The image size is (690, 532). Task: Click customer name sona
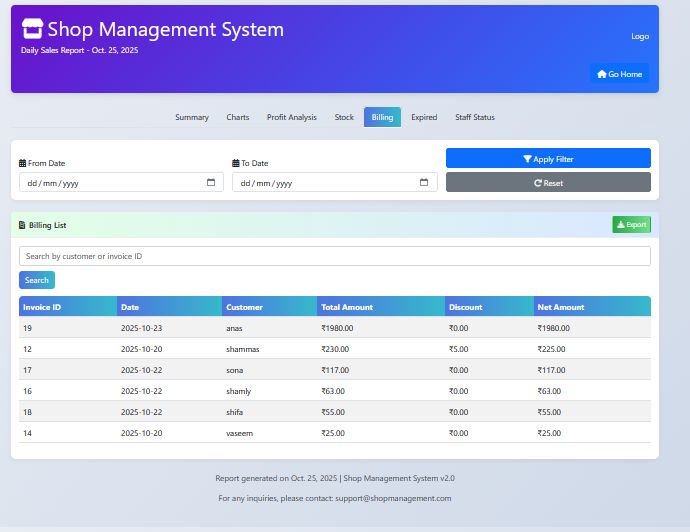pos(235,371)
